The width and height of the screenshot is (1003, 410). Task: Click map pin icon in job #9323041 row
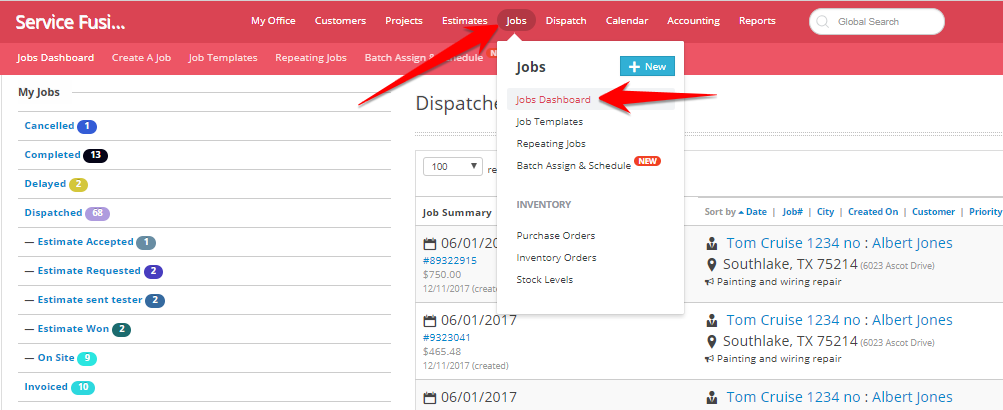pos(711,342)
